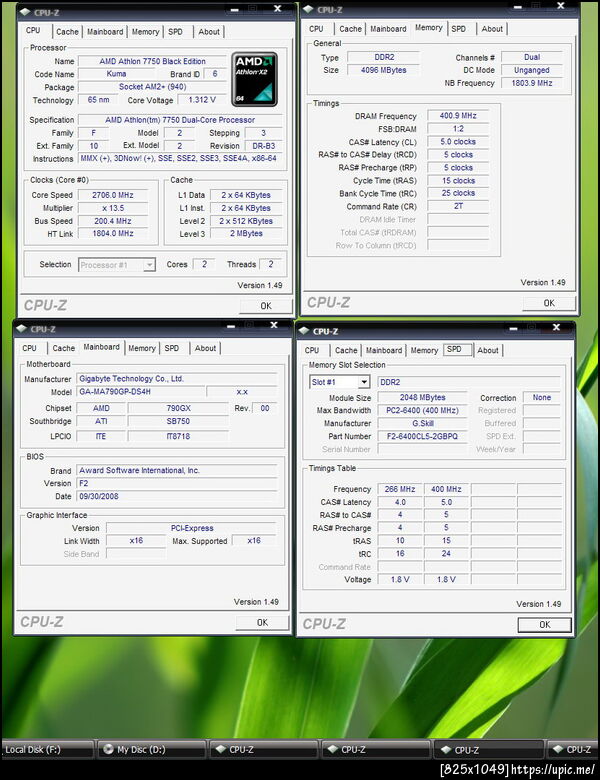Click Correction value None

click(x=542, y=397)
